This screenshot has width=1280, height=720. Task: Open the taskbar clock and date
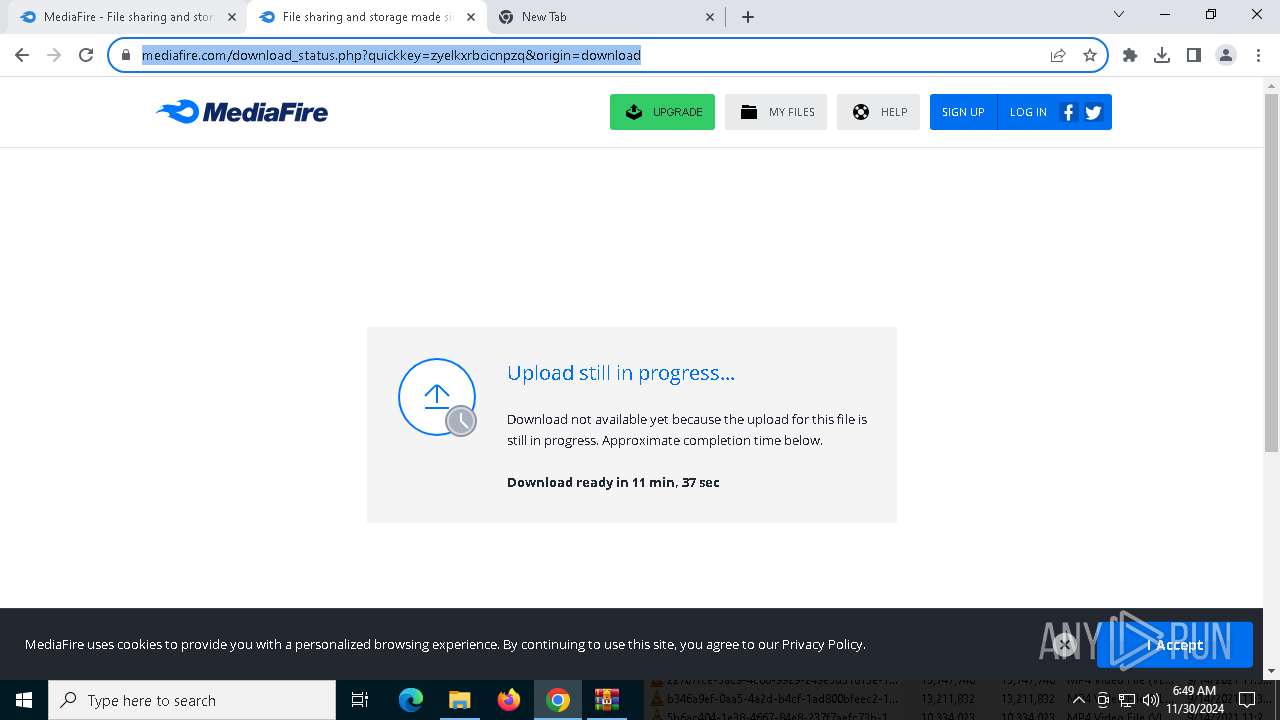point(1194,700)
